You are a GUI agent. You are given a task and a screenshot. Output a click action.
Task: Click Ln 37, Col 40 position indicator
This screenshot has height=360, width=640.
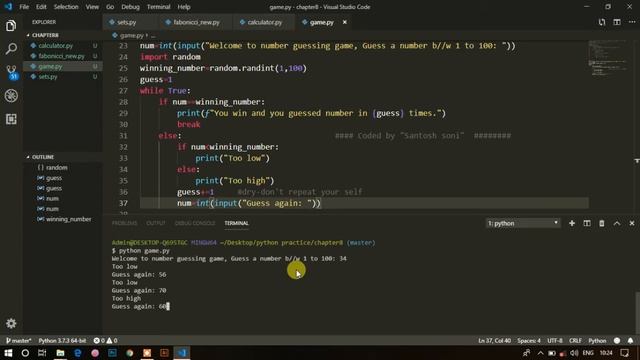494,340
